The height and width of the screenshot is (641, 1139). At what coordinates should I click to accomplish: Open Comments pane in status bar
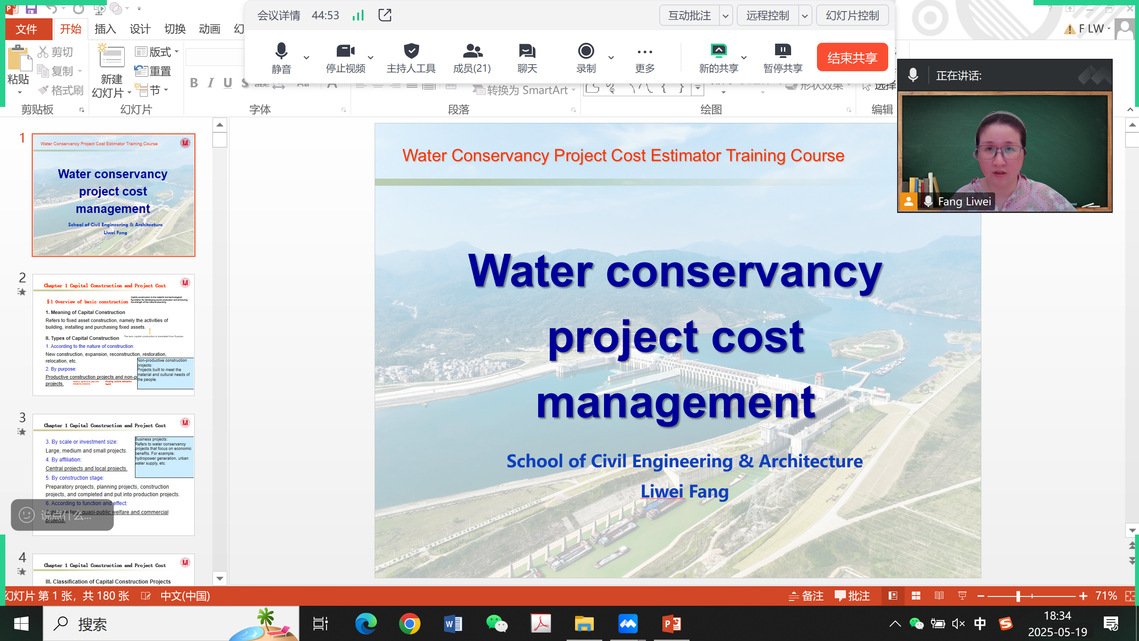(x=853, y=596)
